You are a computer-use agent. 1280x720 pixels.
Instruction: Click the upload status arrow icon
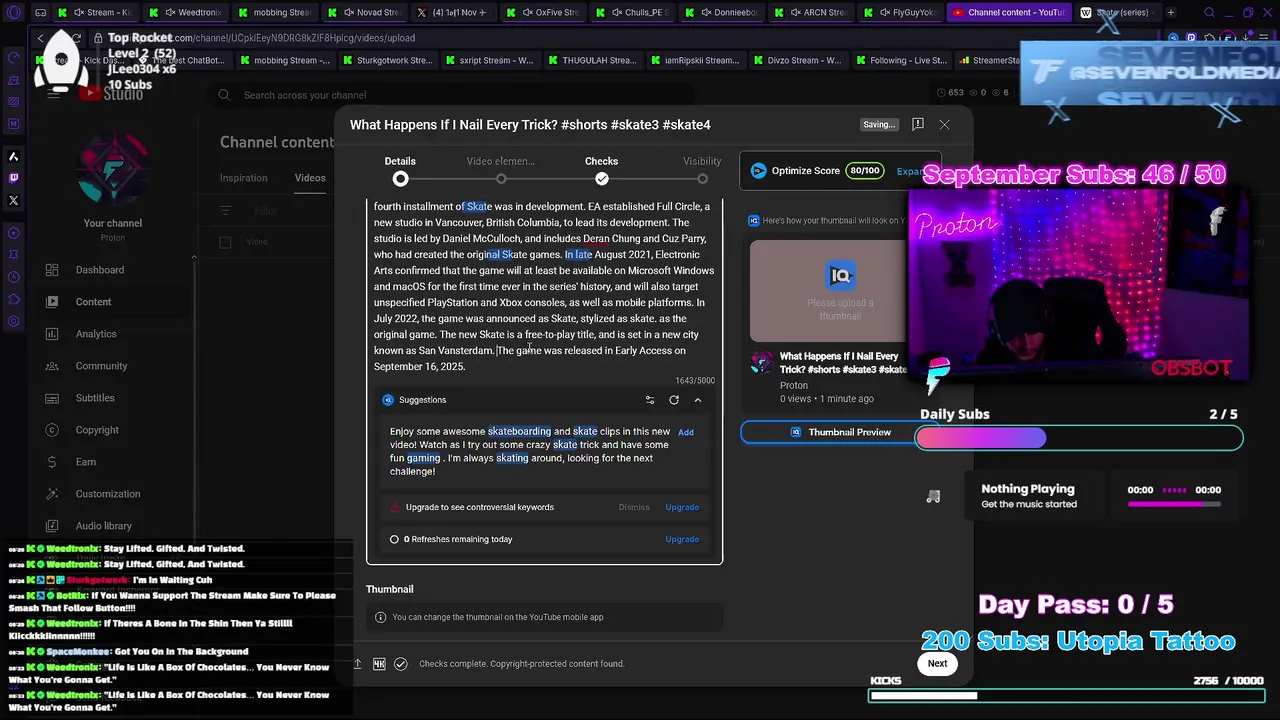pyautogui.click(x=357, y=664)
